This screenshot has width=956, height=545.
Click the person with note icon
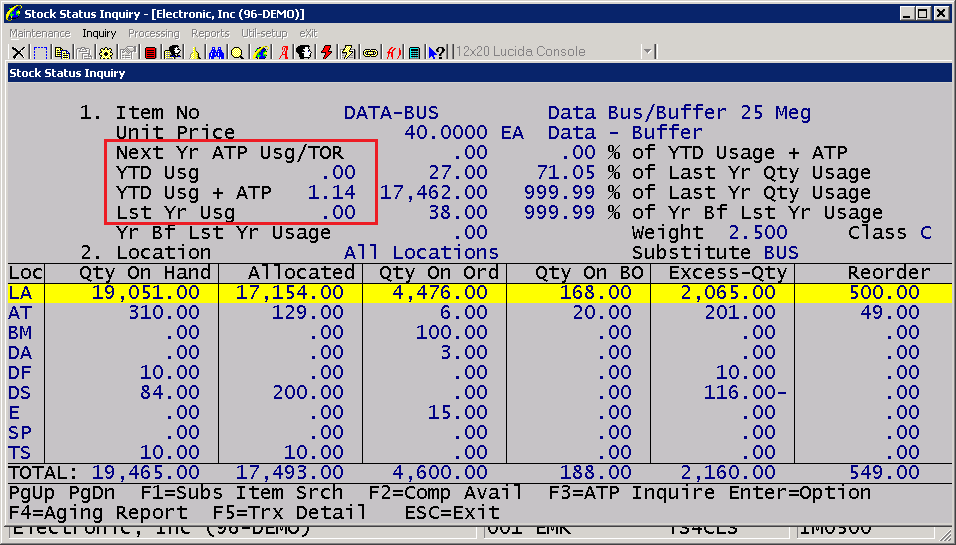tap(173, 52)
